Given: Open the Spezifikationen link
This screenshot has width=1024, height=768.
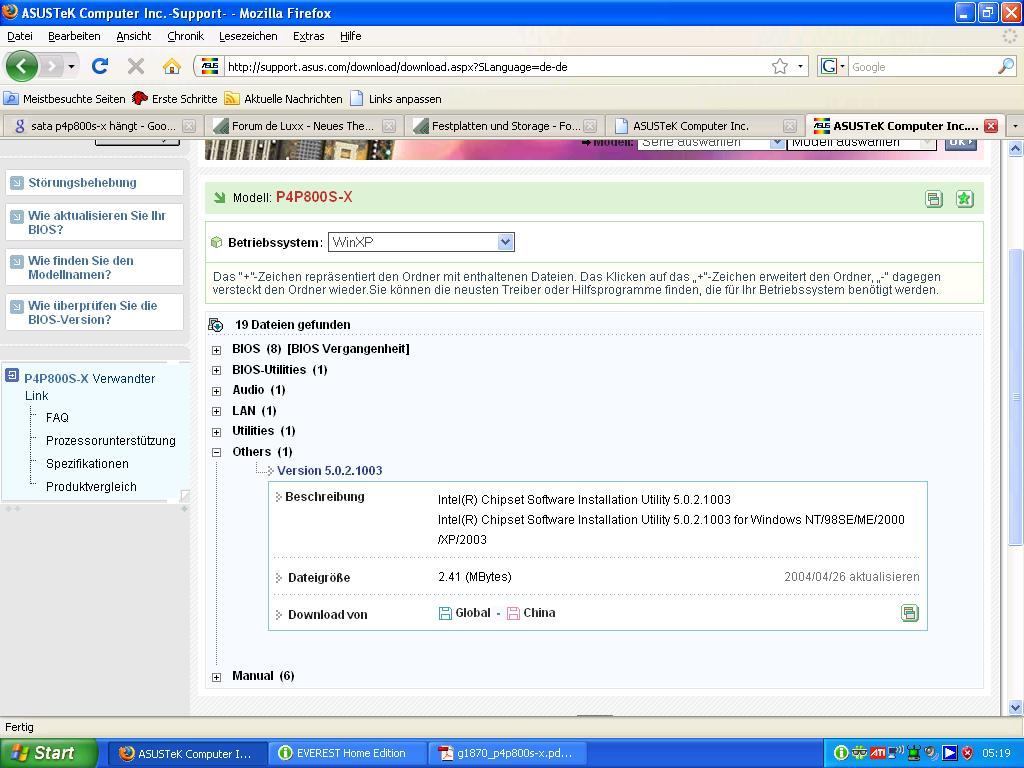Looking at the screenshot, I should pos(87,464).
